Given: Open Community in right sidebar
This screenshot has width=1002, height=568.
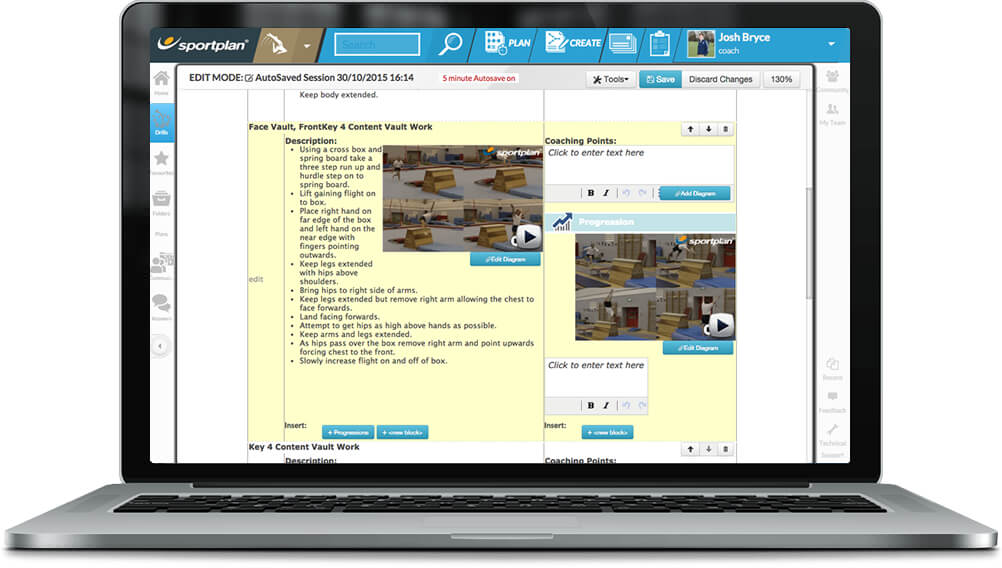Looking at the screenshot, I should pos(832,81).
